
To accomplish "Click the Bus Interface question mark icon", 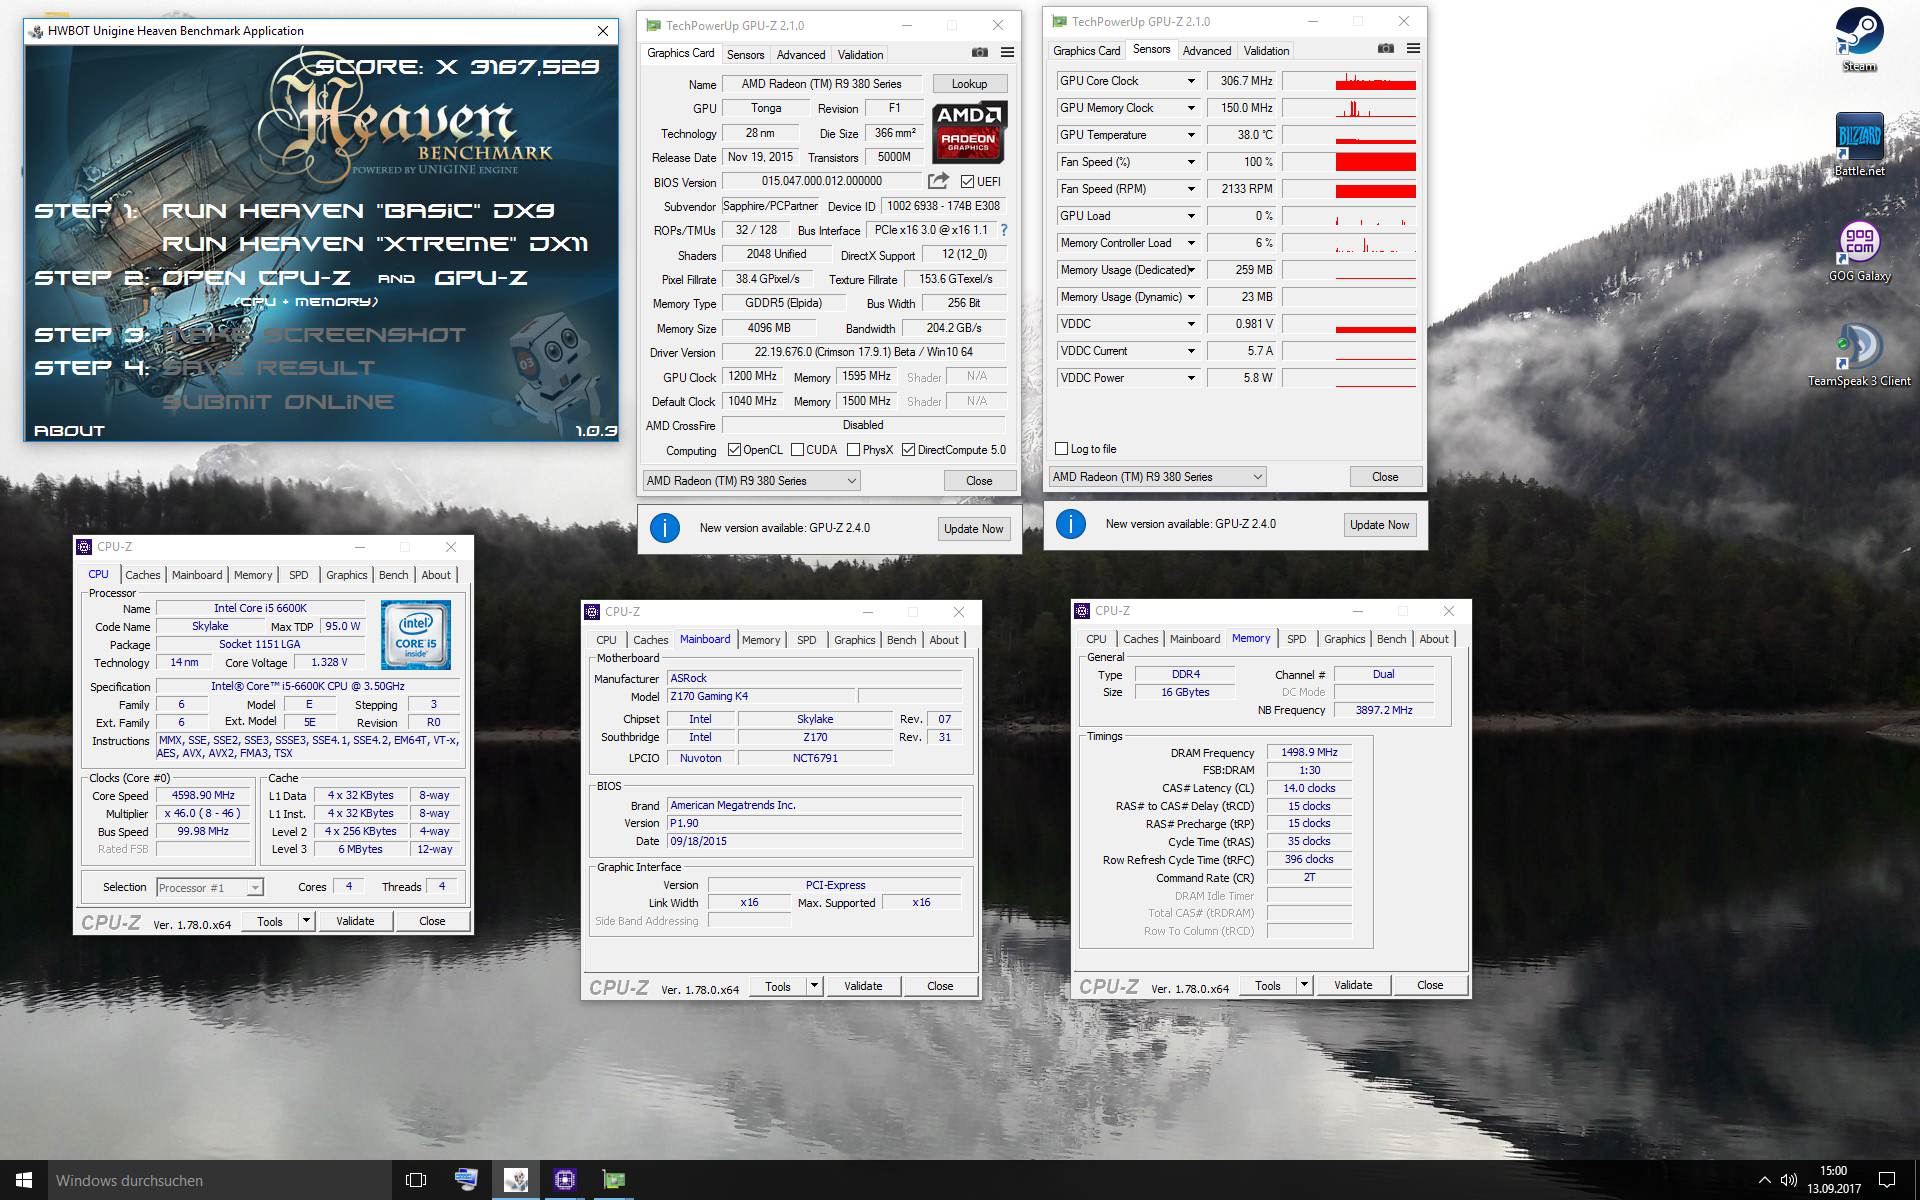I will tap(1004, 230).
